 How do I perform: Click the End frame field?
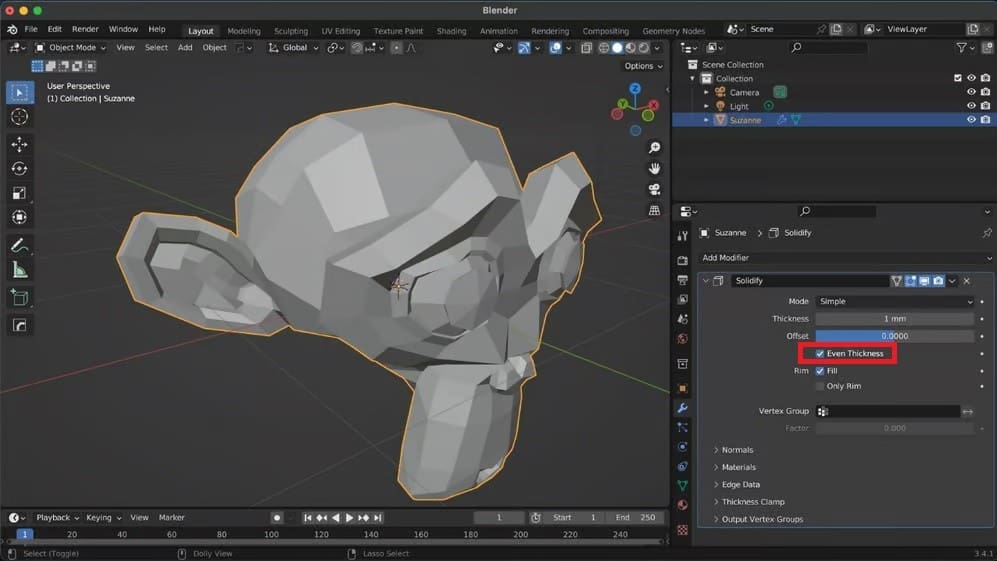[635, 518]
